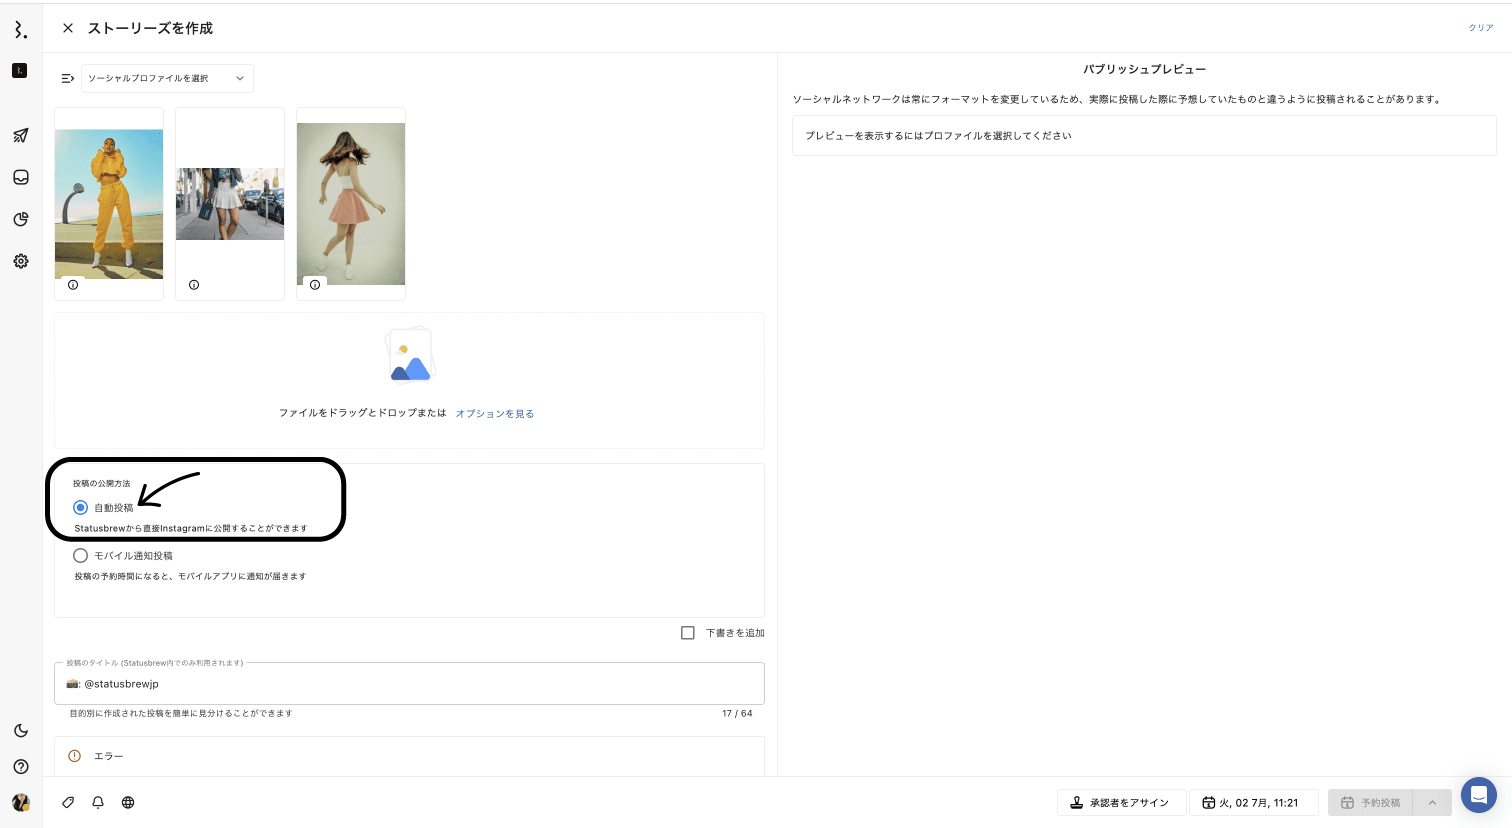Click the post title input field
The height and width of the screenshot is (828, 1512).
coord(409,684)
